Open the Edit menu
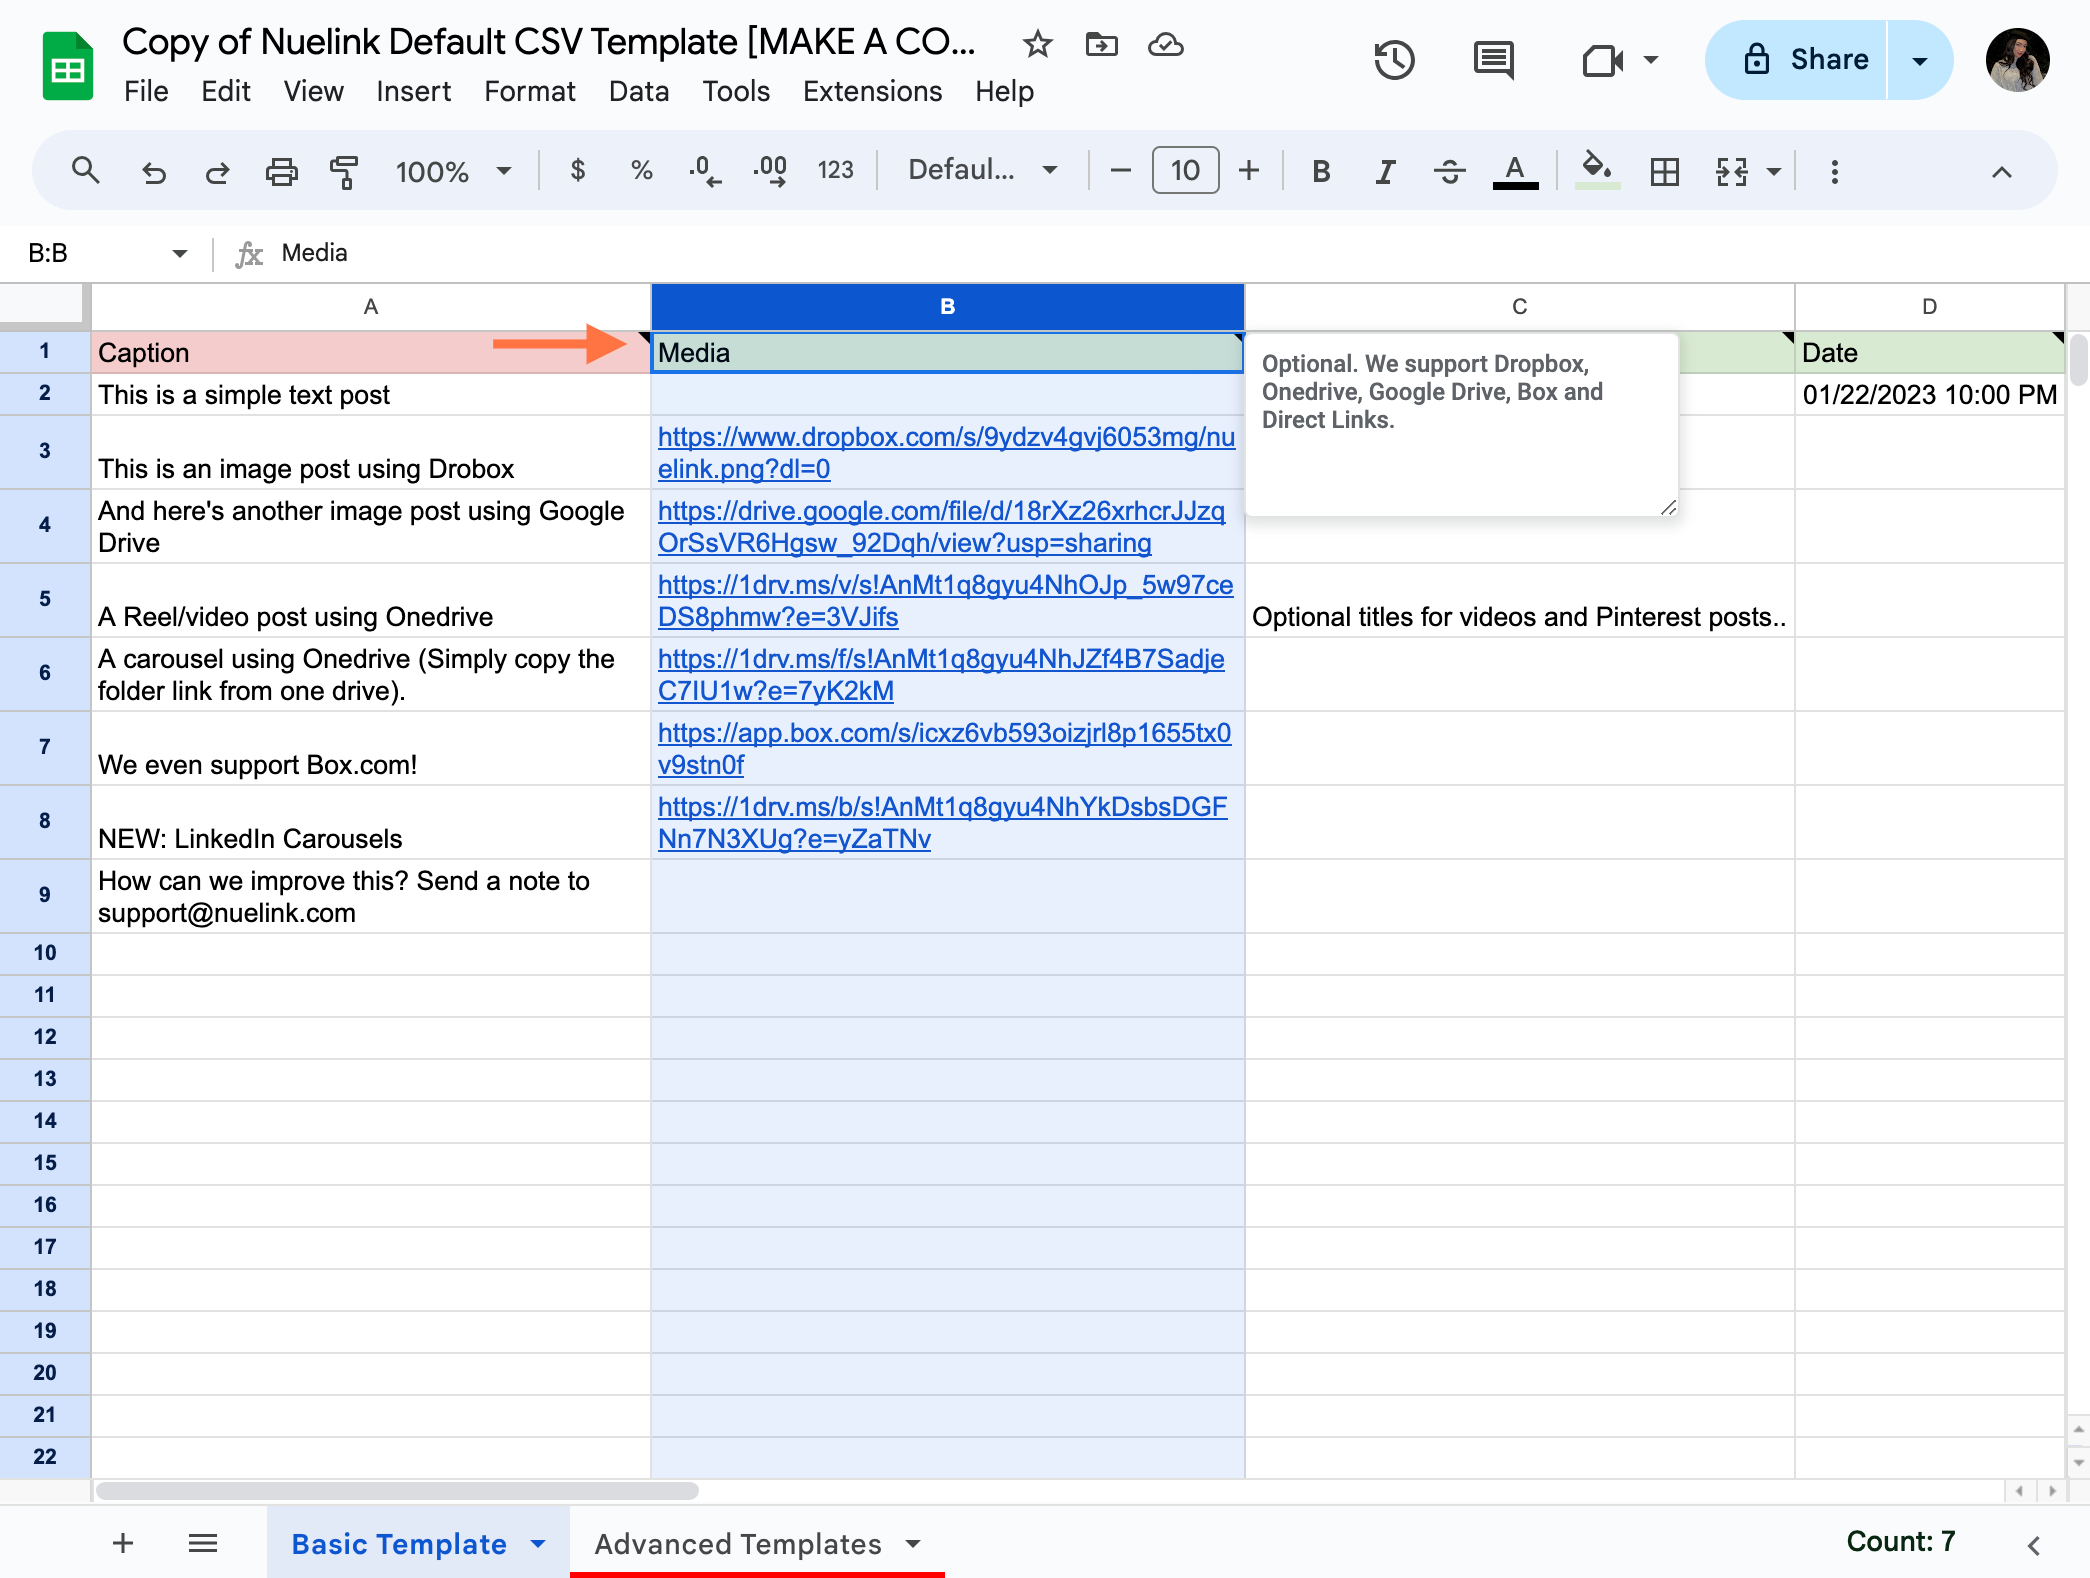Screen dimensions: 2090x1578 point(225,91)
